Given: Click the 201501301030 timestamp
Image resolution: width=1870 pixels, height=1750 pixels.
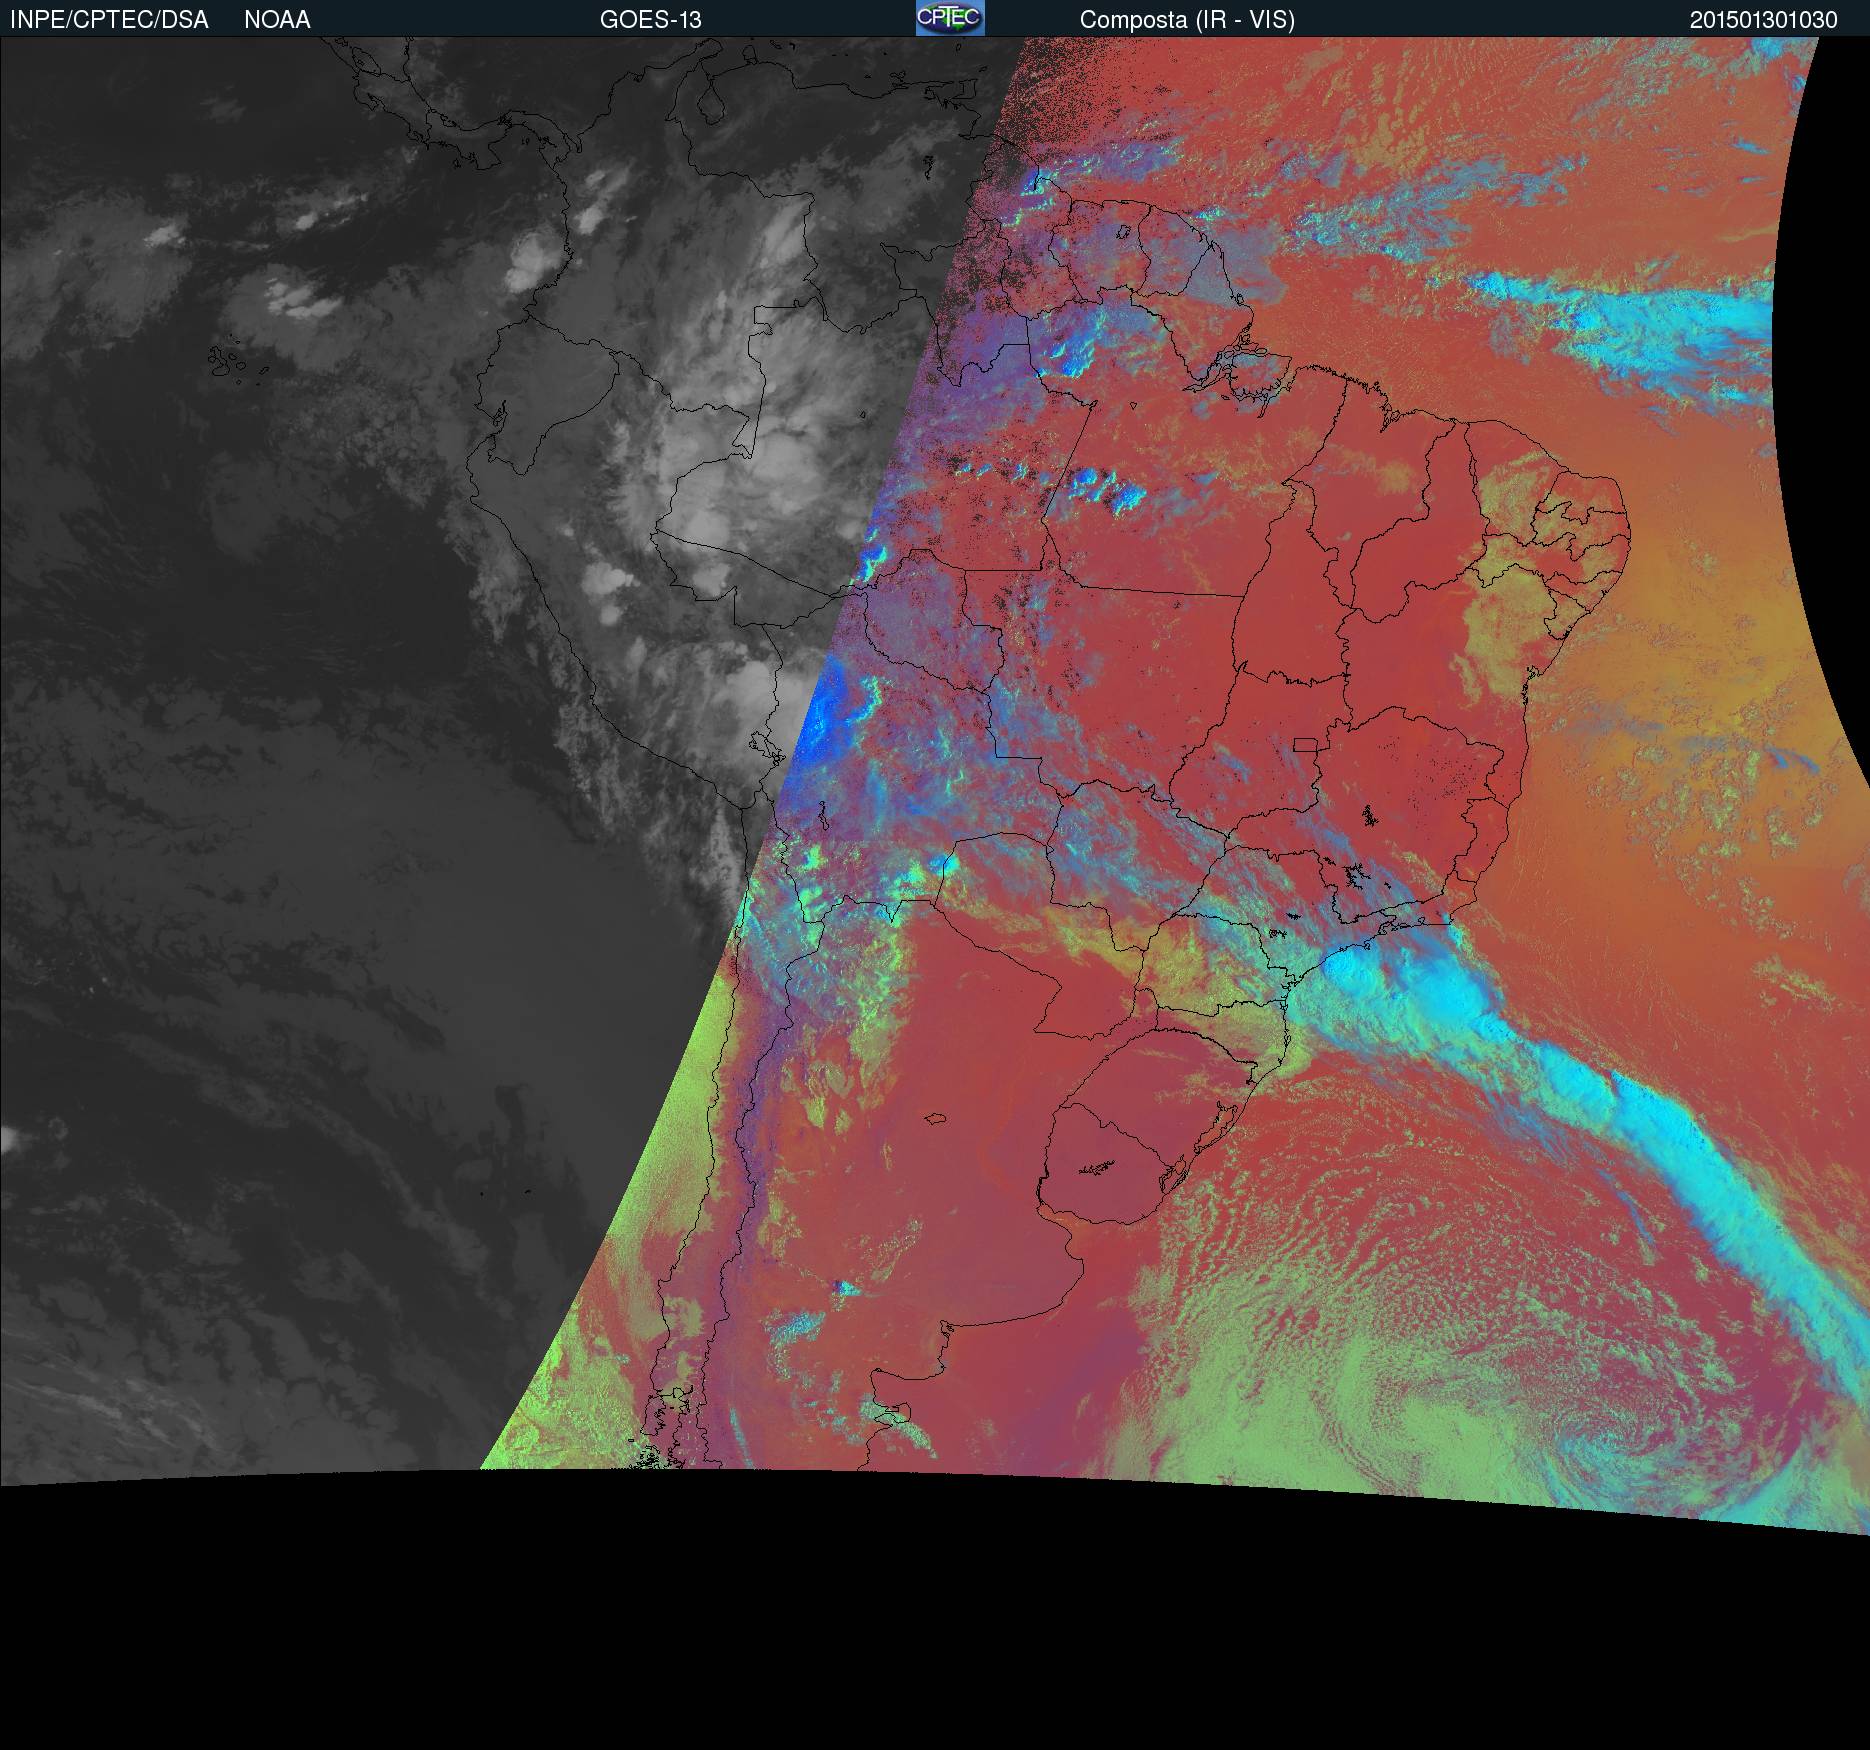Looking at the screenshot, I should (1764, 20).
